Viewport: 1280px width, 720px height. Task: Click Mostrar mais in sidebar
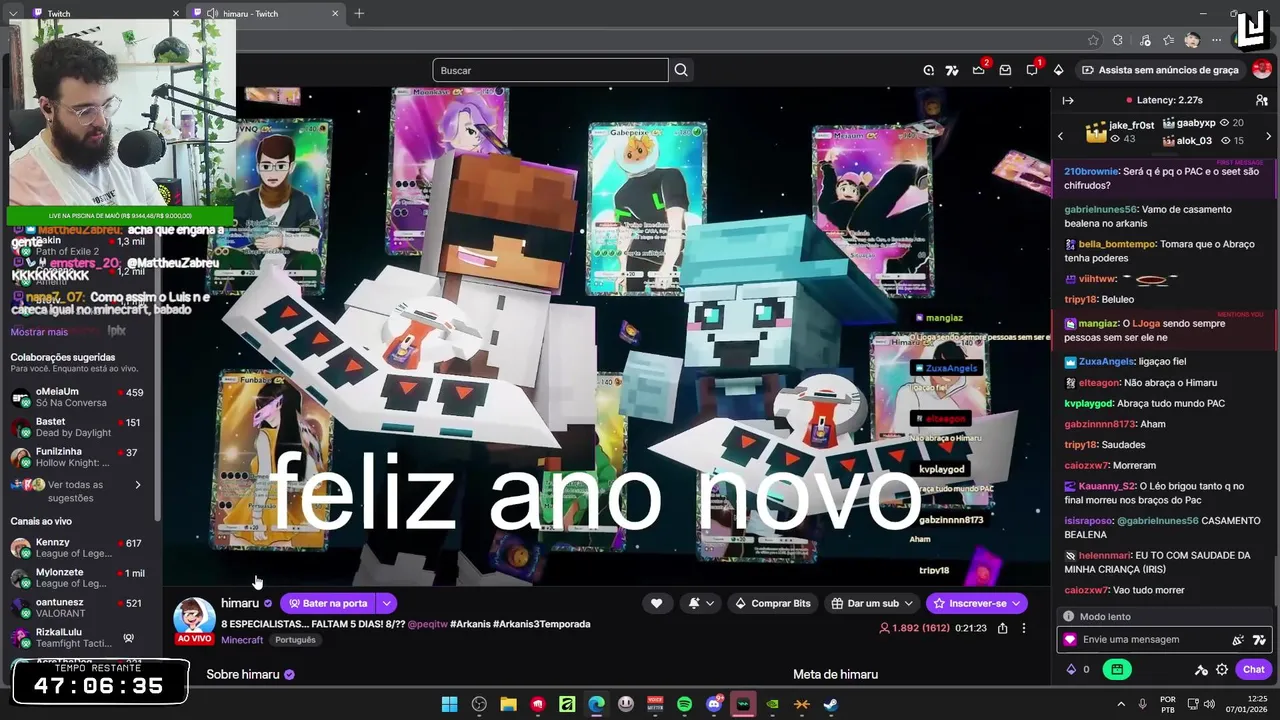coord(39,332)
